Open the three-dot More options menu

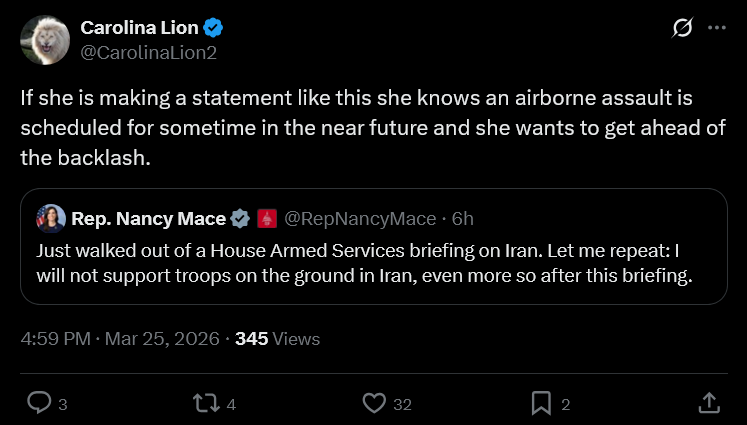pos(716,29)
